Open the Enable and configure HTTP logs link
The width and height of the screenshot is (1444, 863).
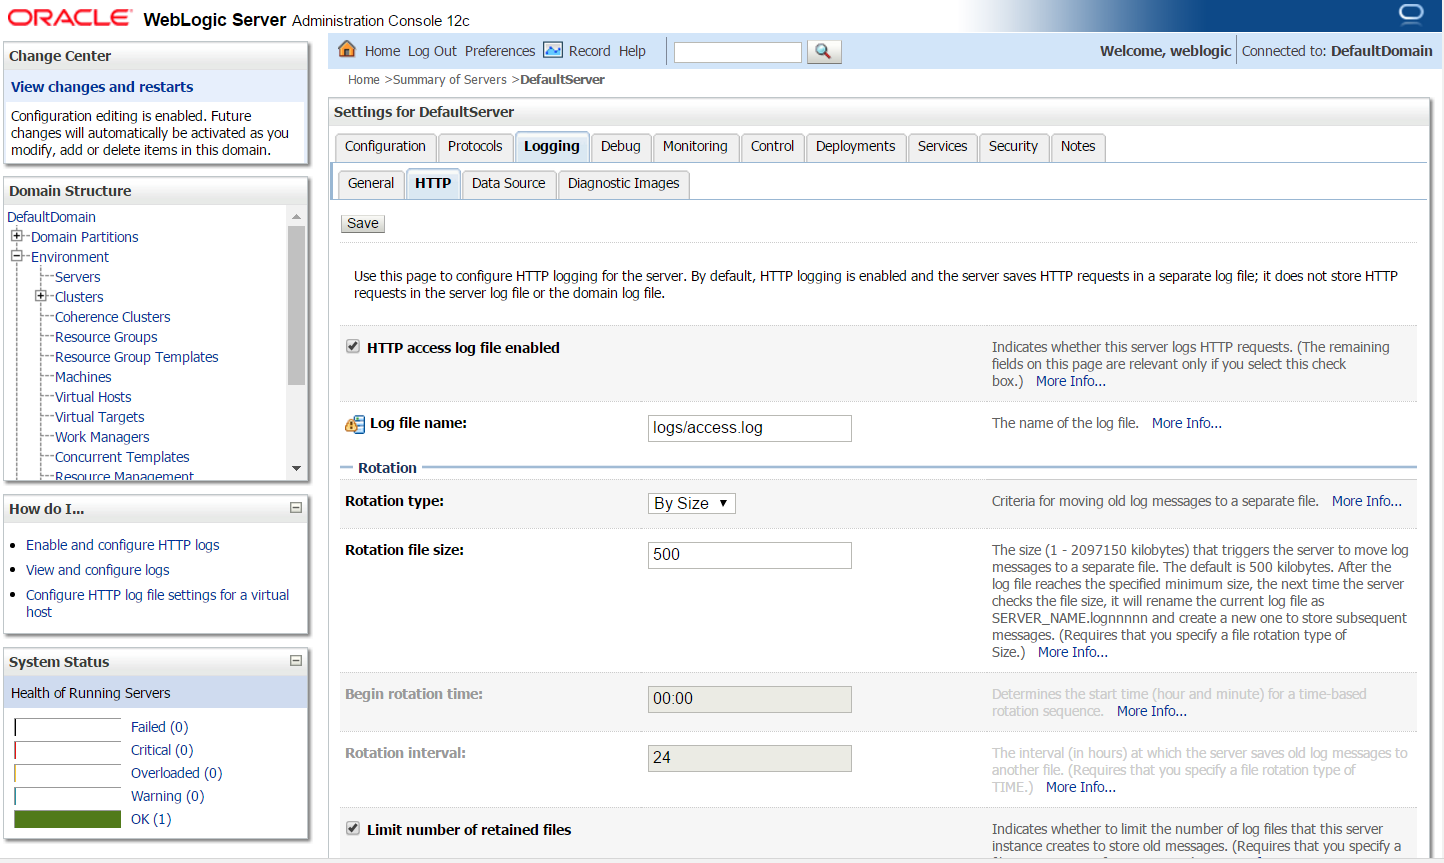click(x=122, y=545)
